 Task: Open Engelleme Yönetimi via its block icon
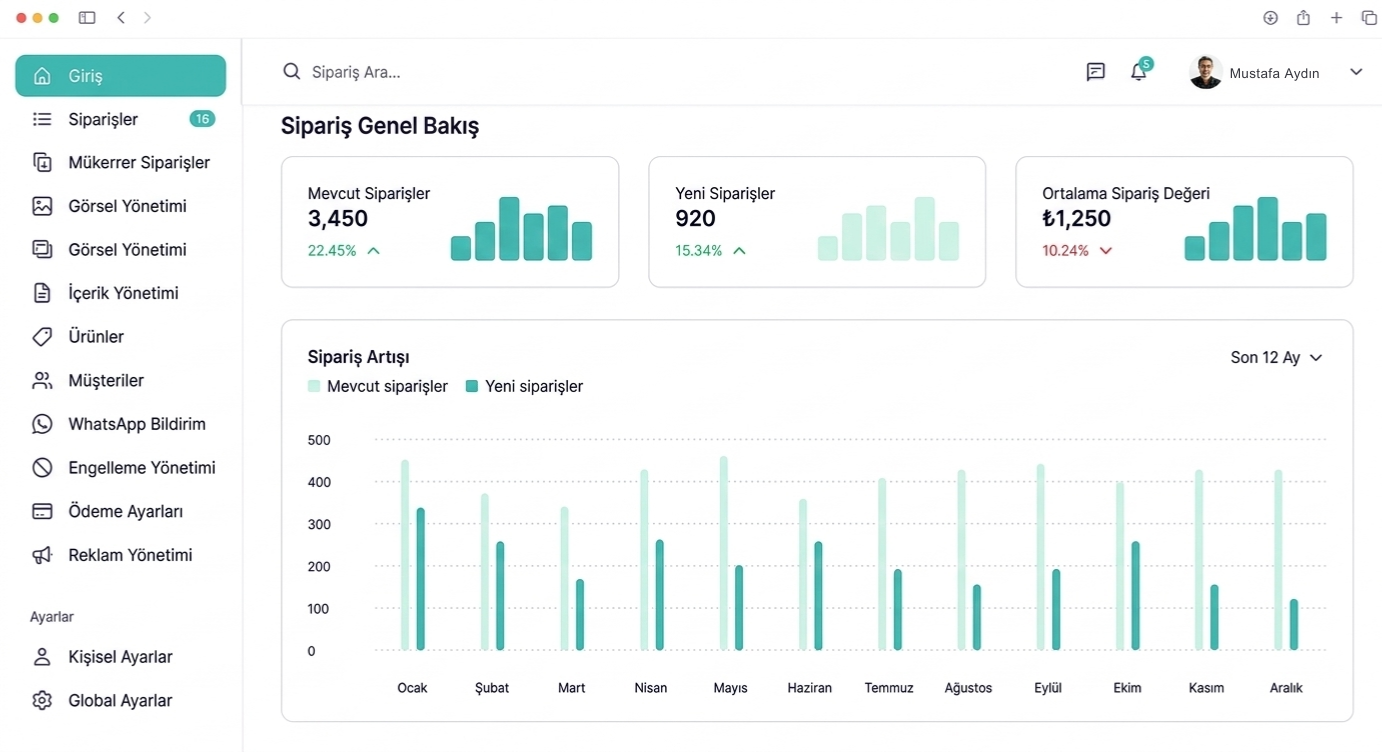[42, 468]
